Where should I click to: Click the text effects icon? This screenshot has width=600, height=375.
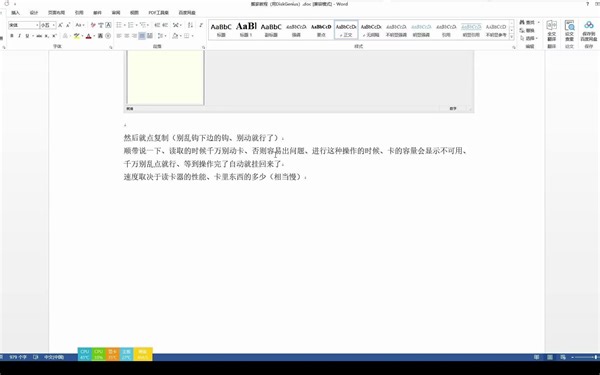tap(65, 36)
